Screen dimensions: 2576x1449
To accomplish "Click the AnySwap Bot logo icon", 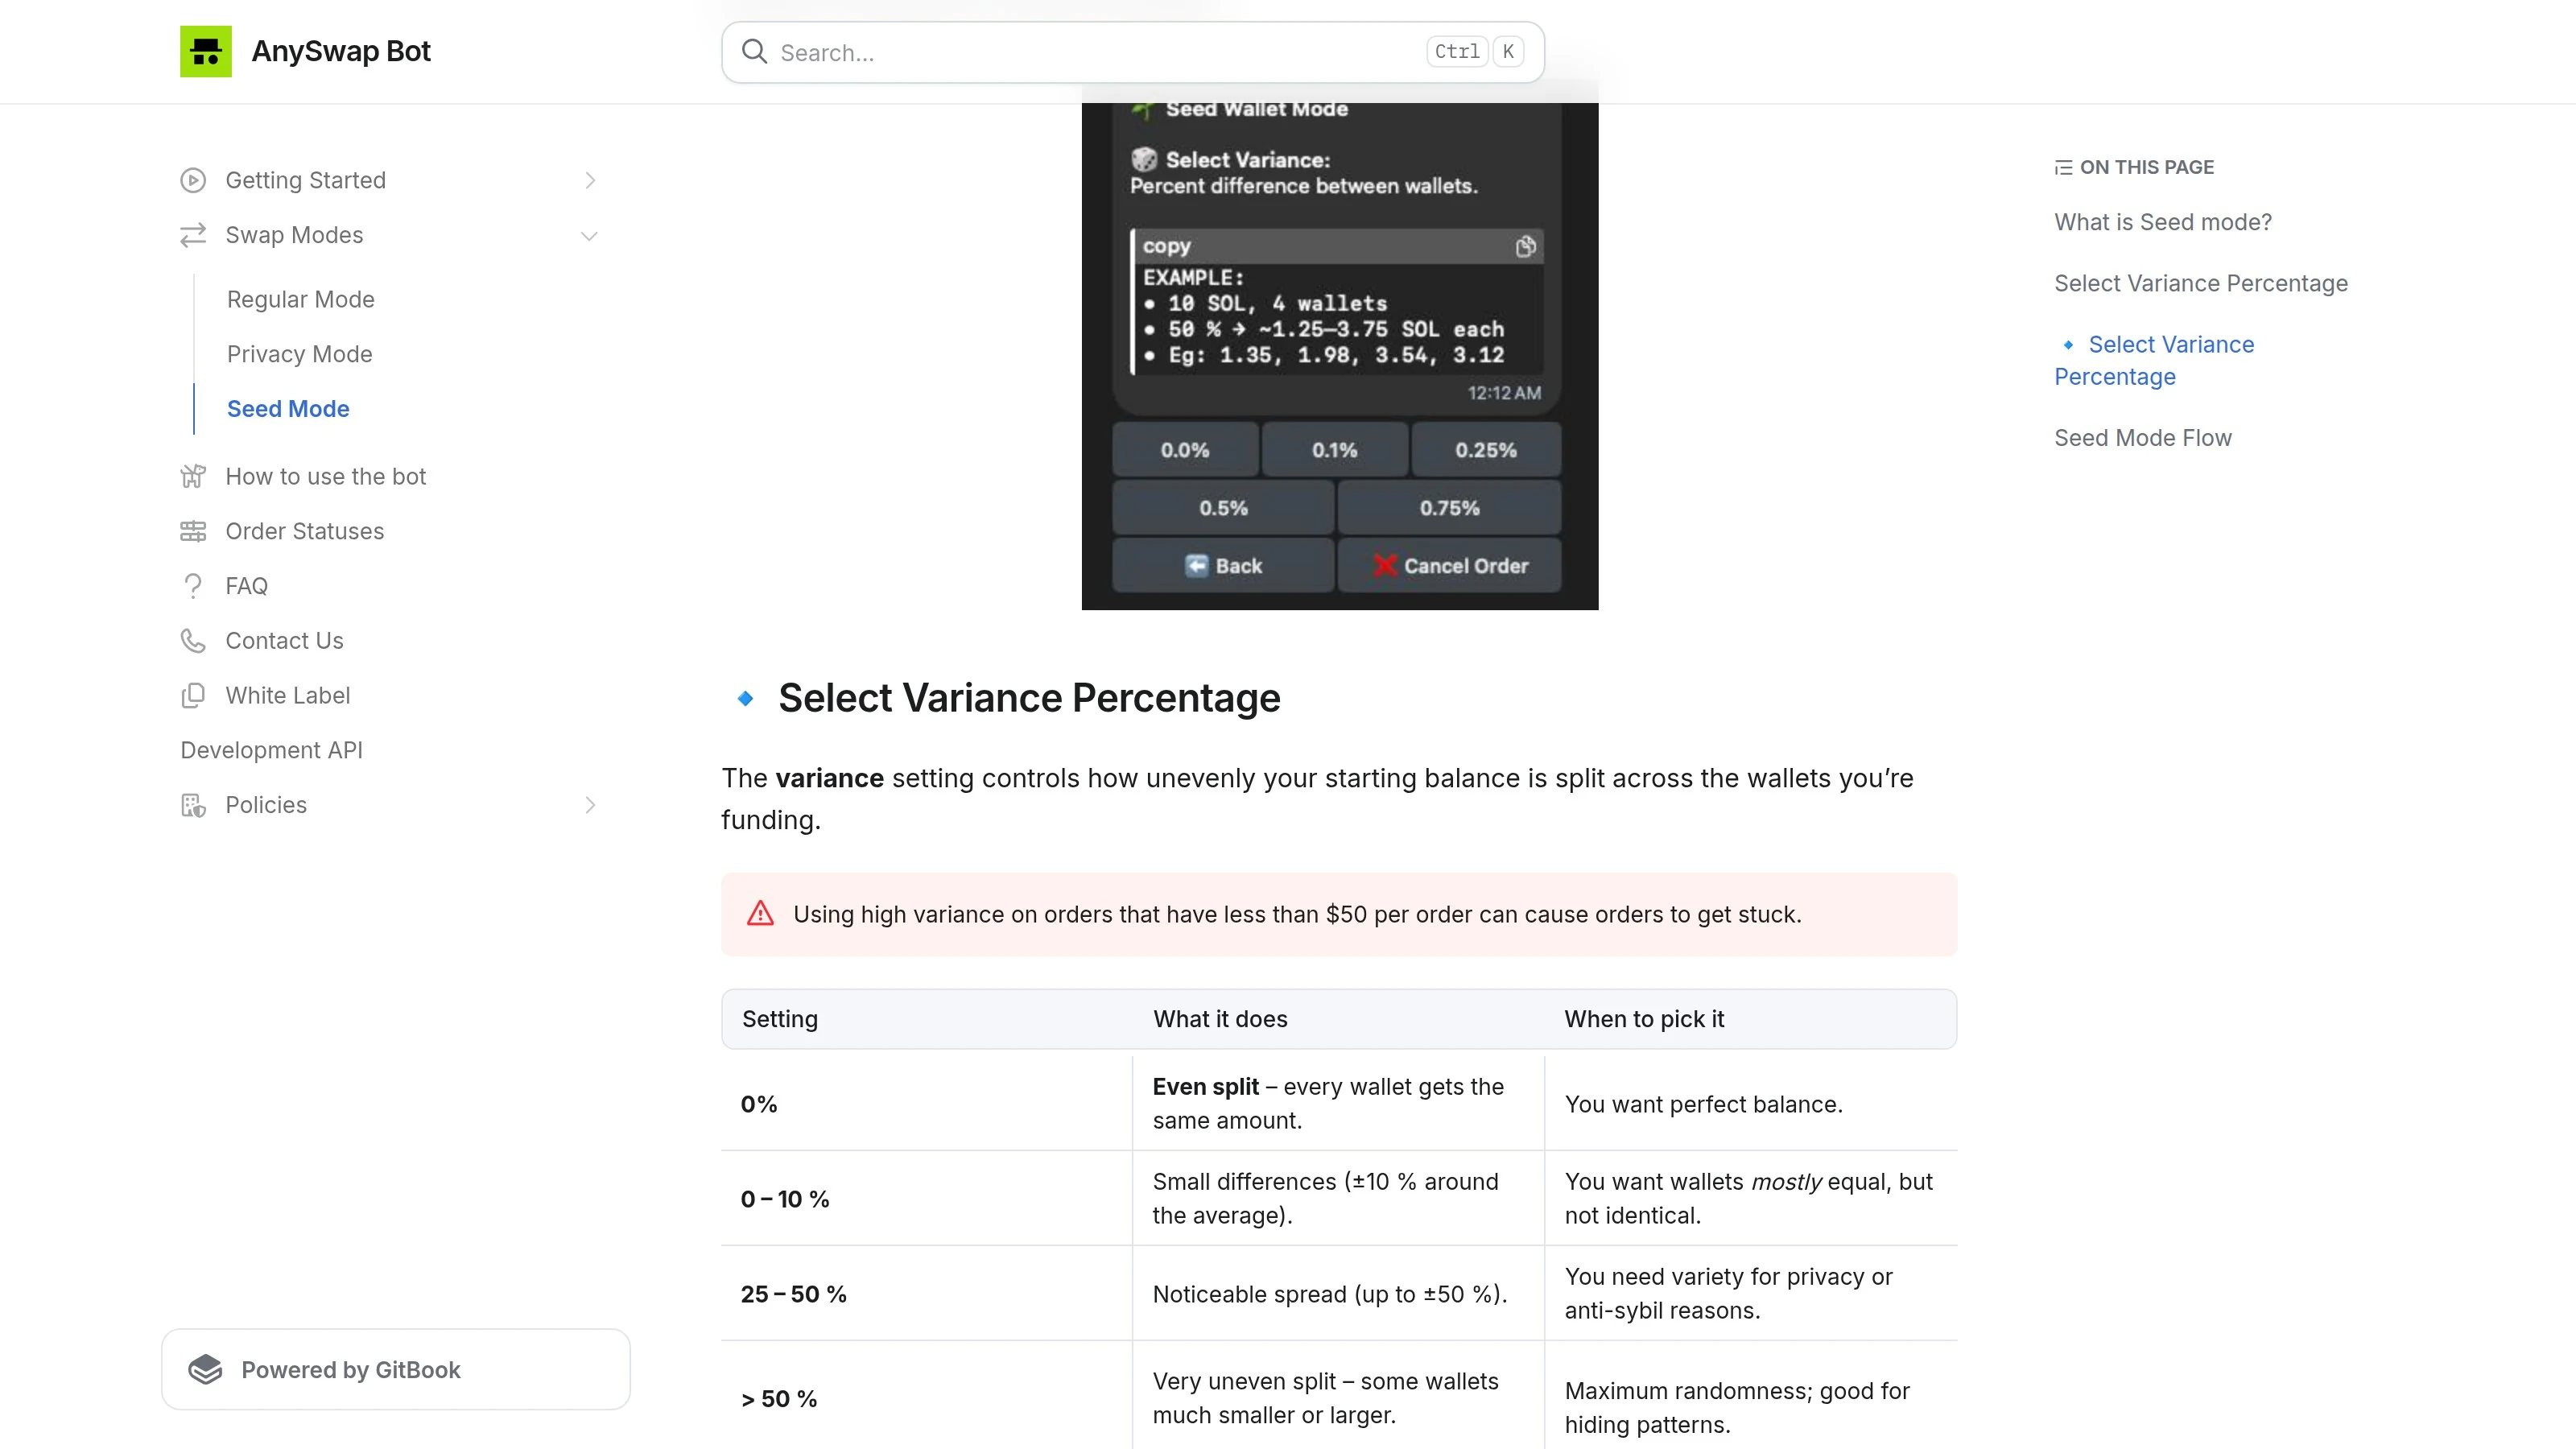I will coord(205,51).
